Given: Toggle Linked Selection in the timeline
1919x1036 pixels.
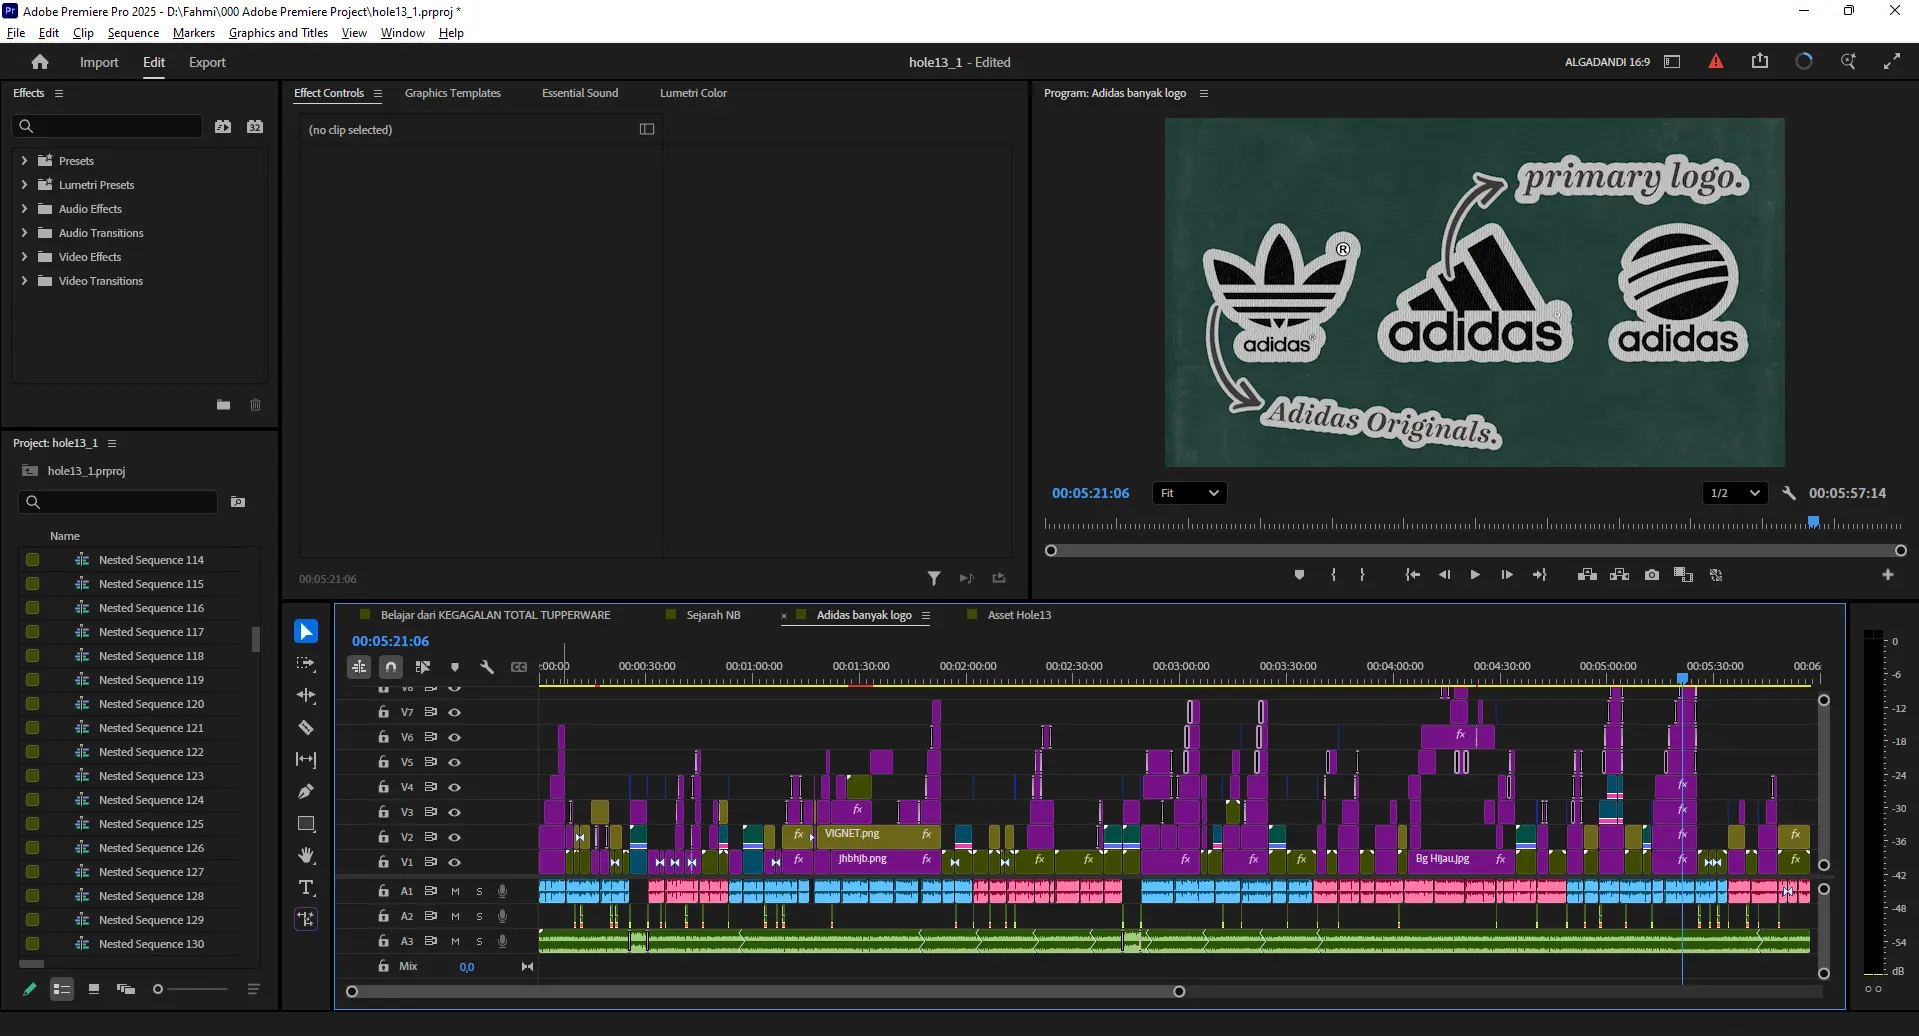Looking at the screenshot, I should tap(423, 667).
